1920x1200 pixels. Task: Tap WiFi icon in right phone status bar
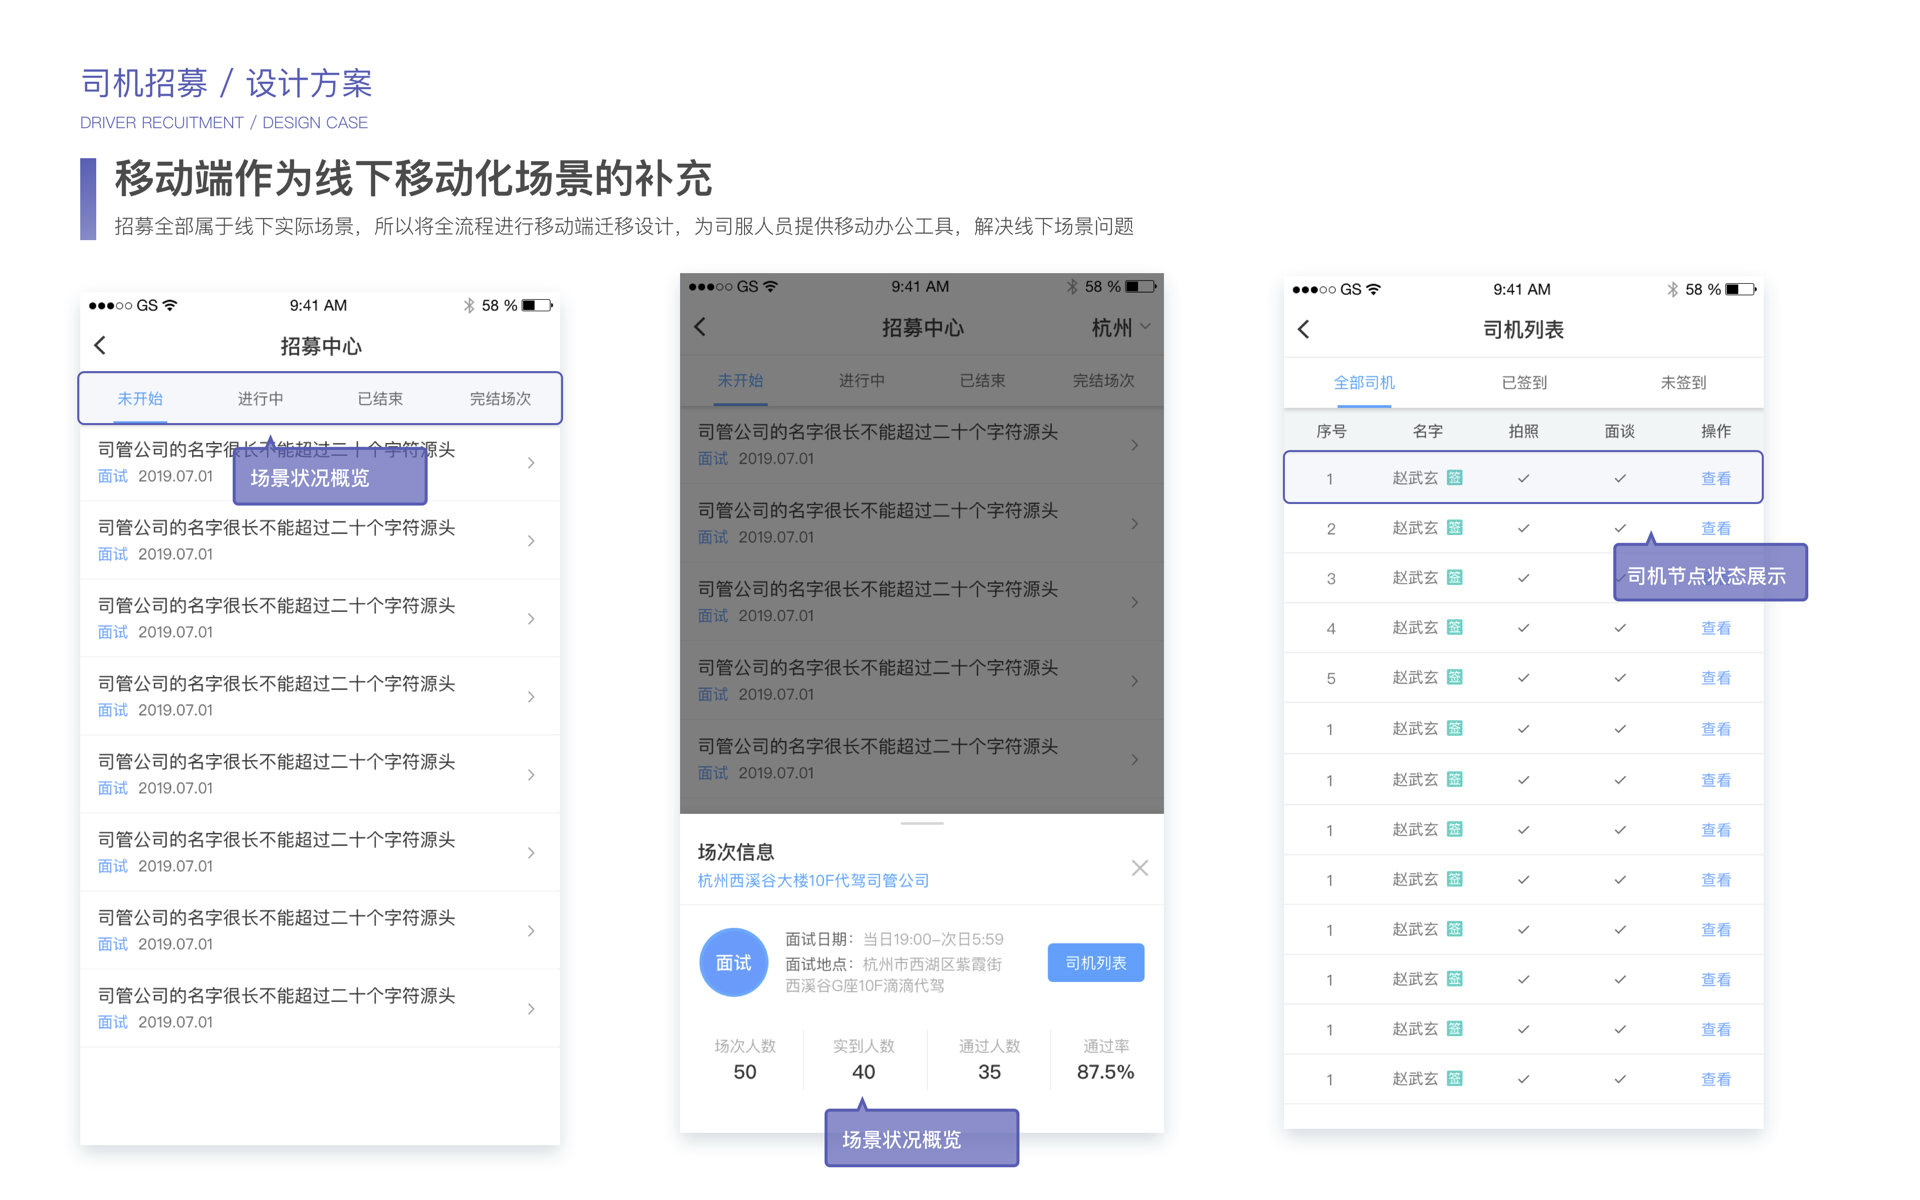[x=1374, y=290]
